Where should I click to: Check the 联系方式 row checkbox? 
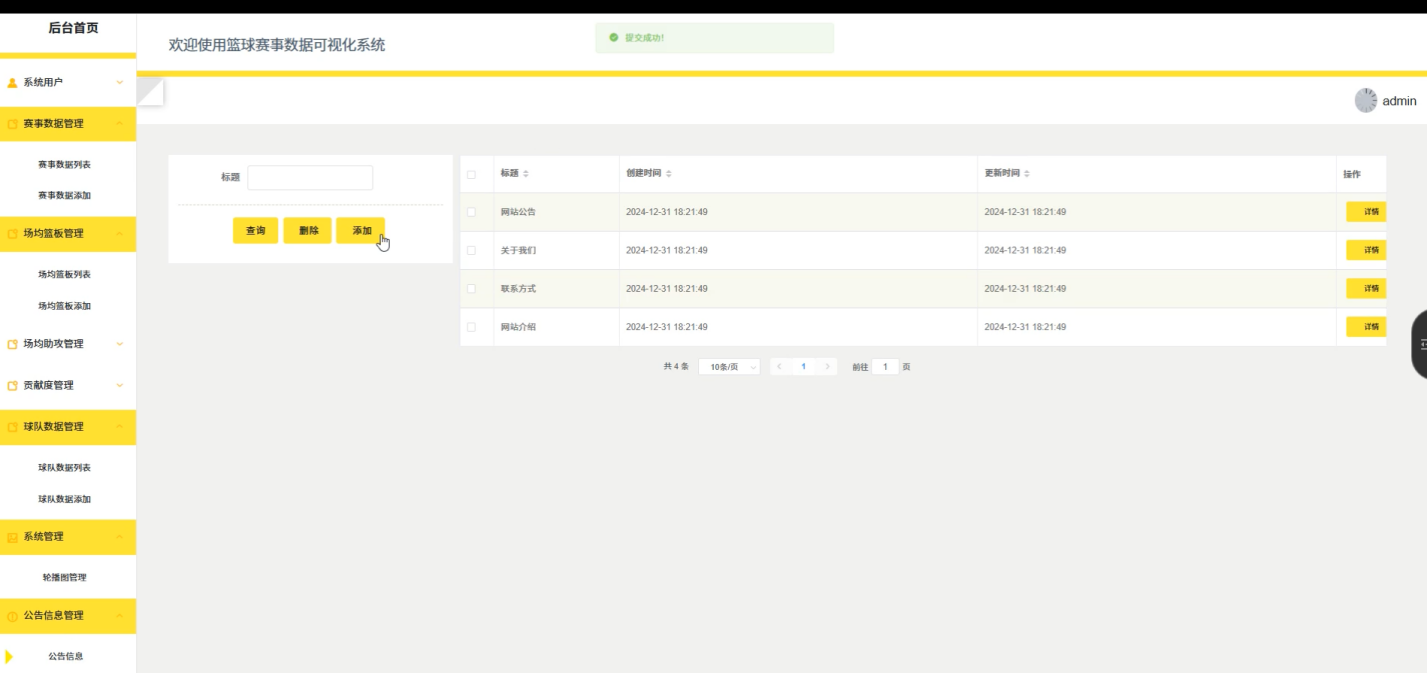pos(472,289)
